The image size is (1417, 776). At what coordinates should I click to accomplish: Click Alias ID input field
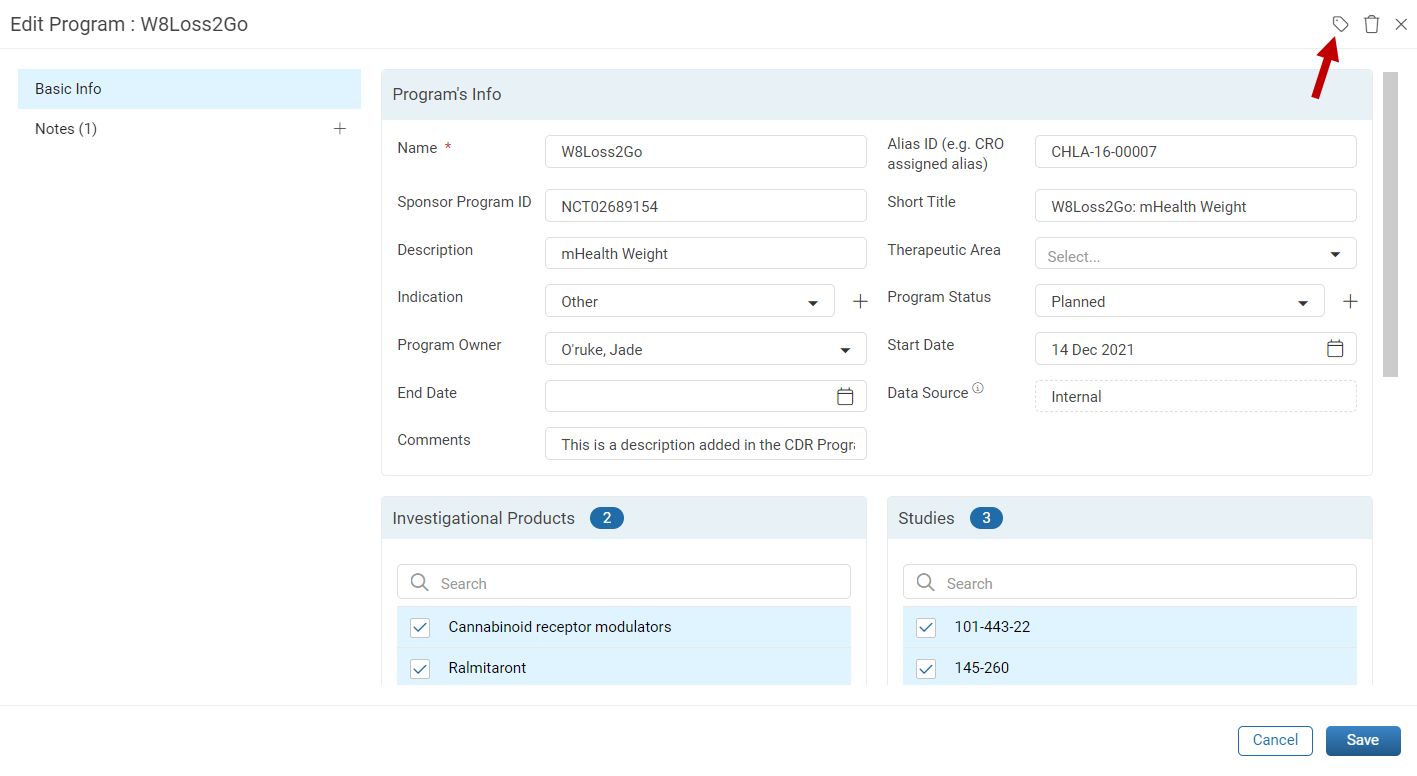(1195, 151)
